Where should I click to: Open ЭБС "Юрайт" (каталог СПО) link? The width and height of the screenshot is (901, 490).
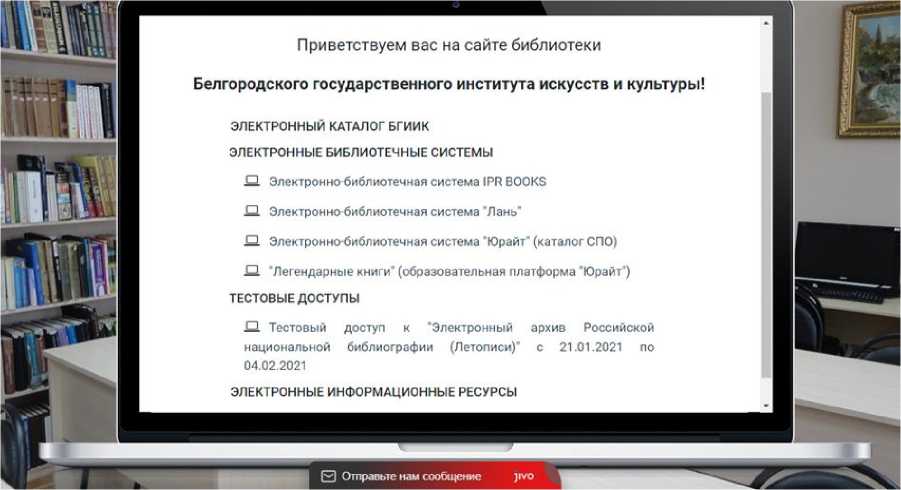click(442, 241)
